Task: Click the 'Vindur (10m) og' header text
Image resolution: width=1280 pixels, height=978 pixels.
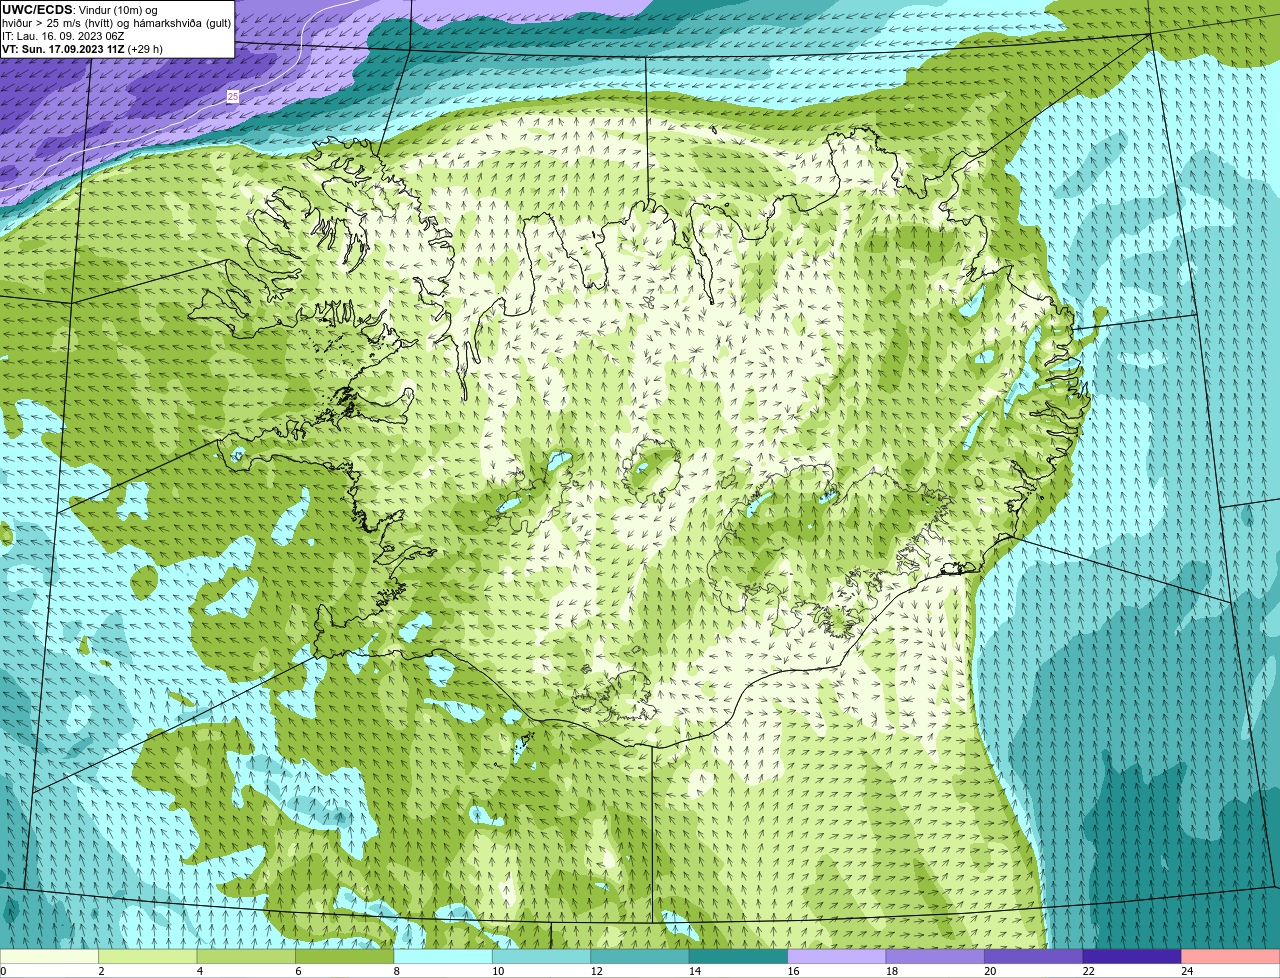Action: (117, 10)
